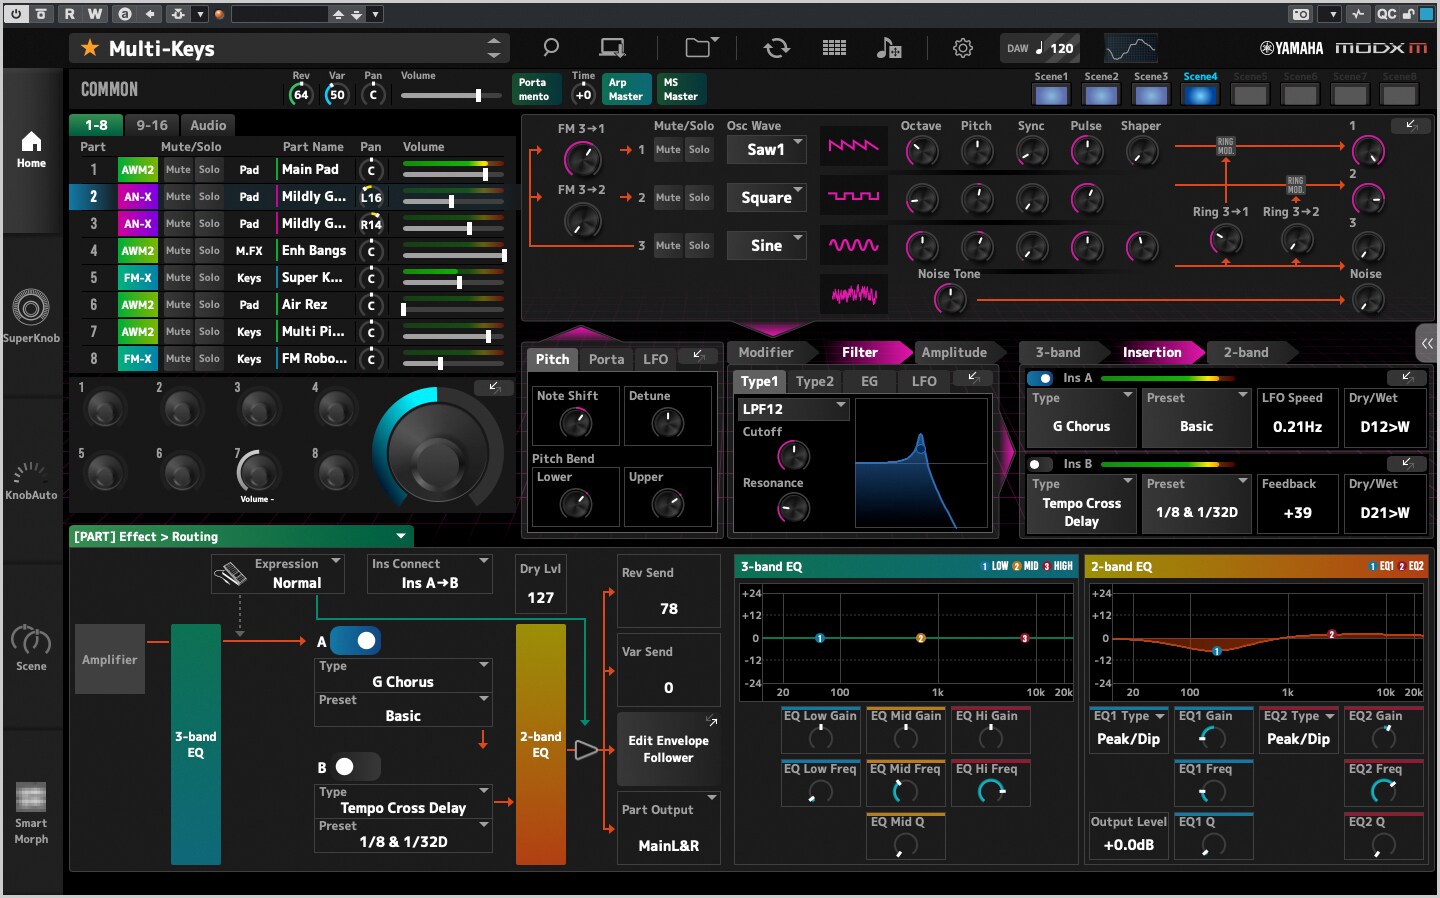Viewport: 1440px width, 898px height.
Task: Open the Saw1 oscillator wave dropdown
Action: tap(766, 149)
